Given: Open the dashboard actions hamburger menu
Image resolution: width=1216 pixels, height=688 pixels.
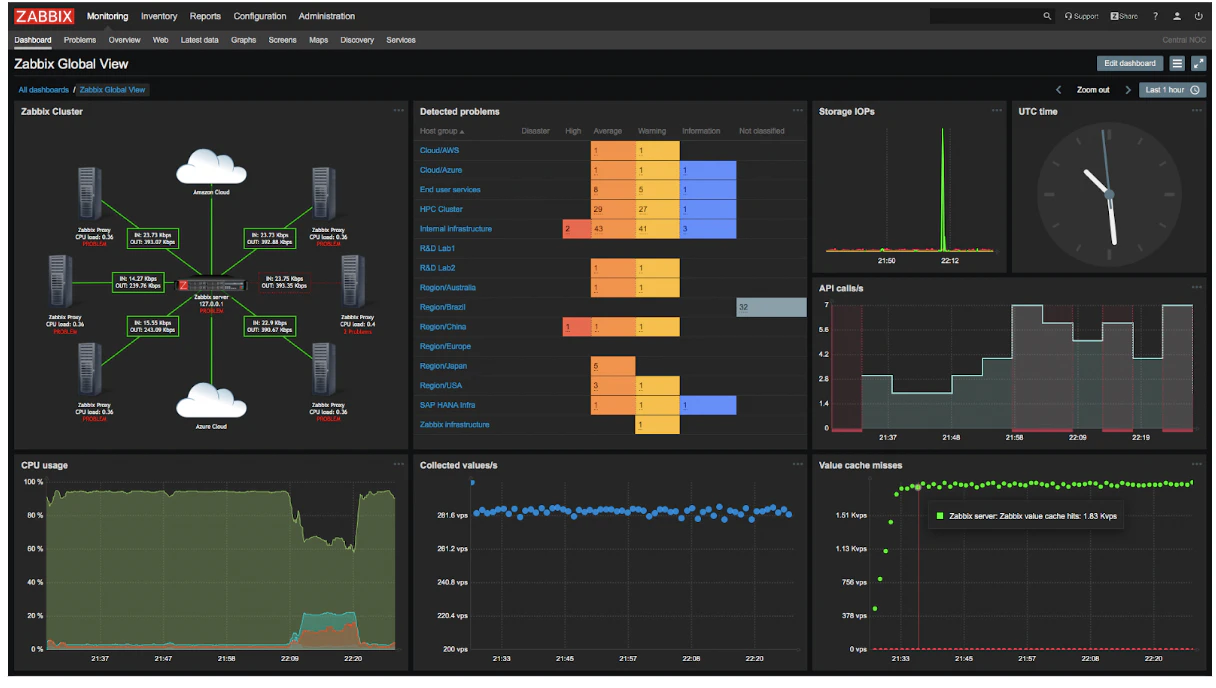Looking at the screenshot, I should [x=1177, y=63].
